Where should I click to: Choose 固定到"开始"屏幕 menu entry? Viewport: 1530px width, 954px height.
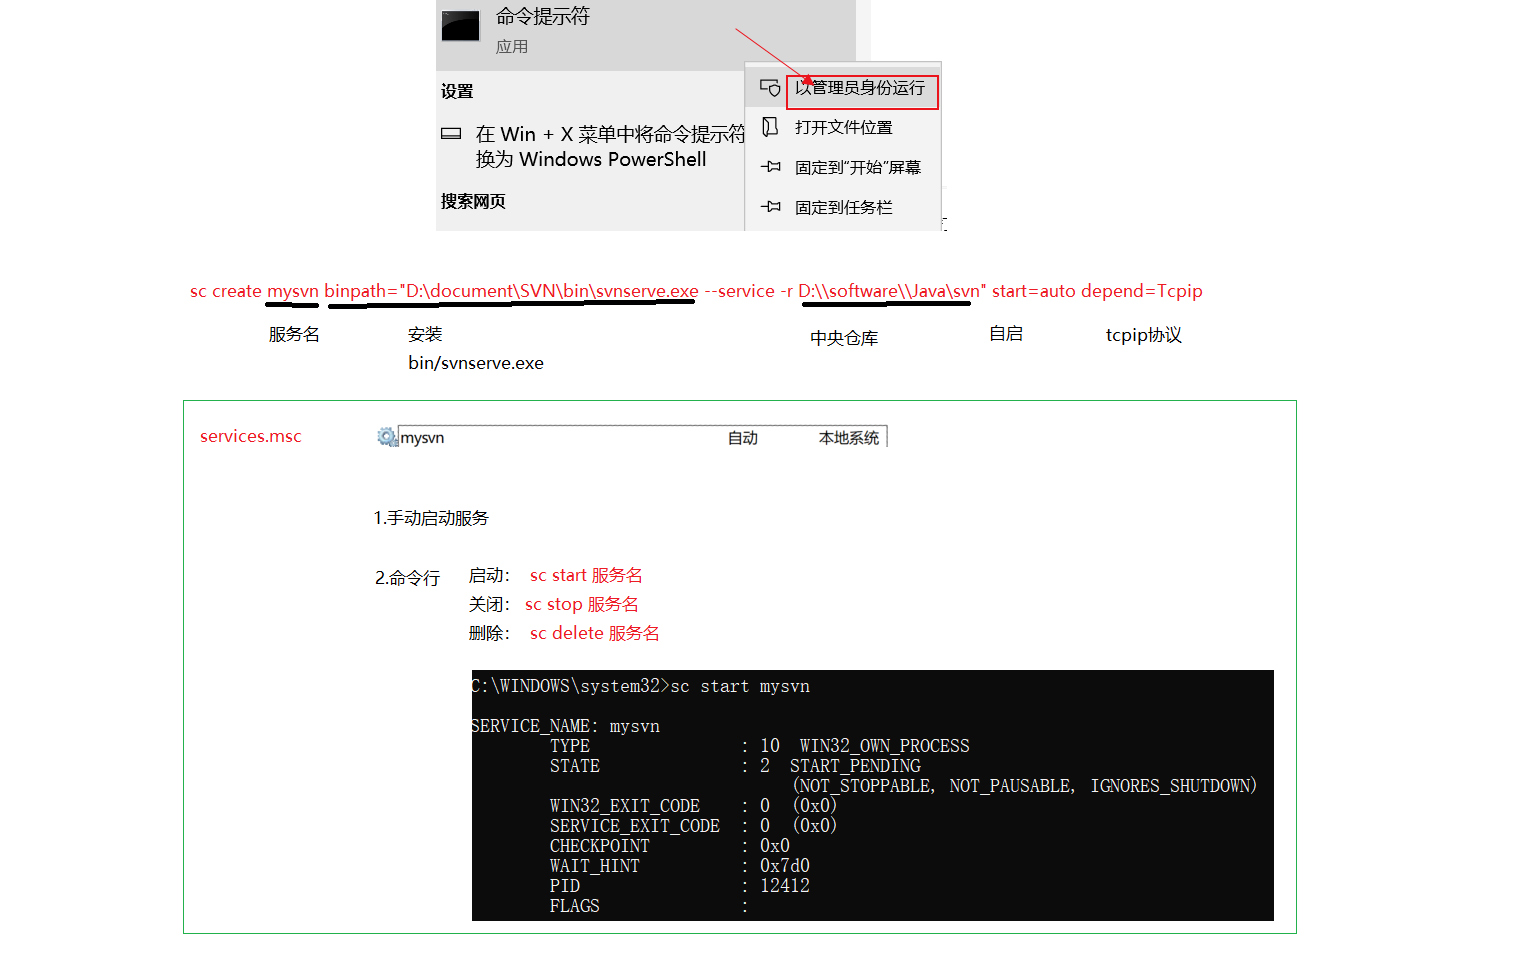point(857,167)
